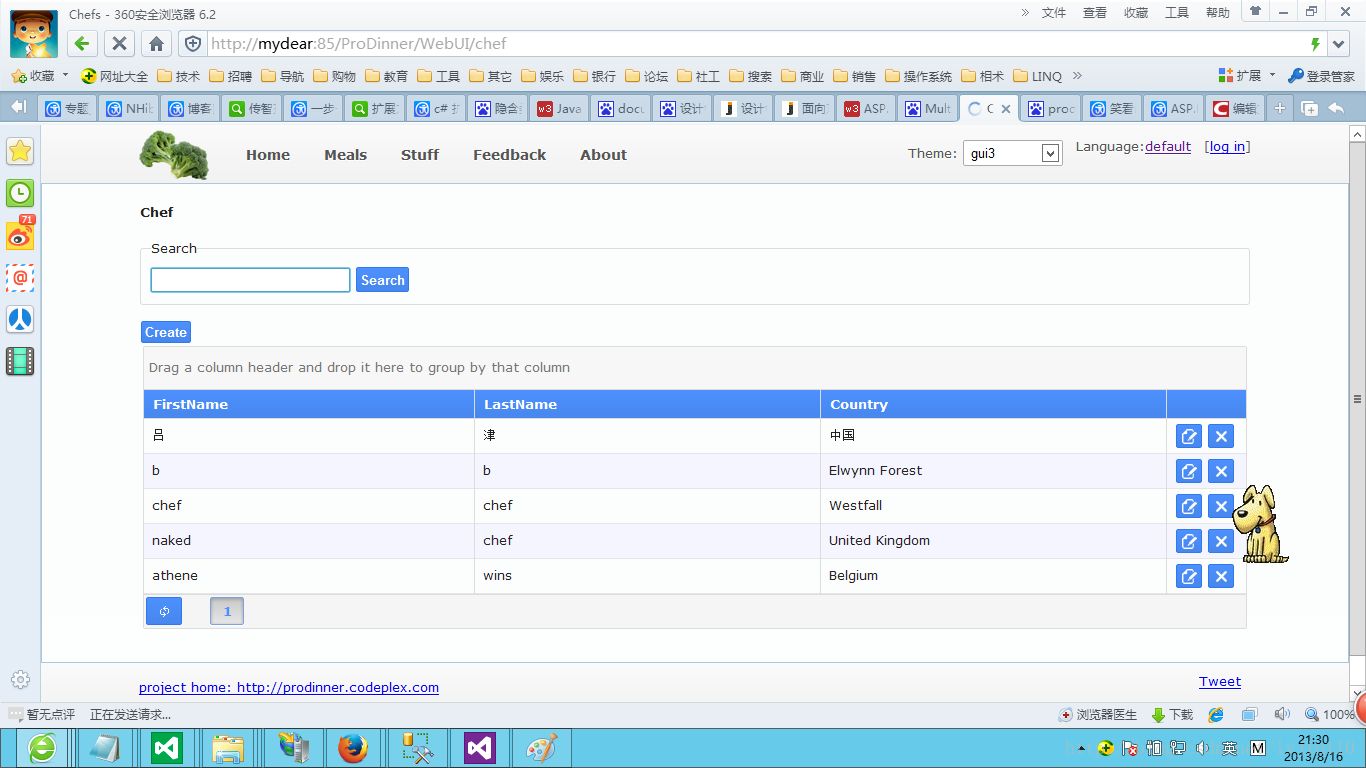Viewport: 1366px width, 768px height.
Task: Open Weibo icon in the sidebar
Action: point(20,235)
